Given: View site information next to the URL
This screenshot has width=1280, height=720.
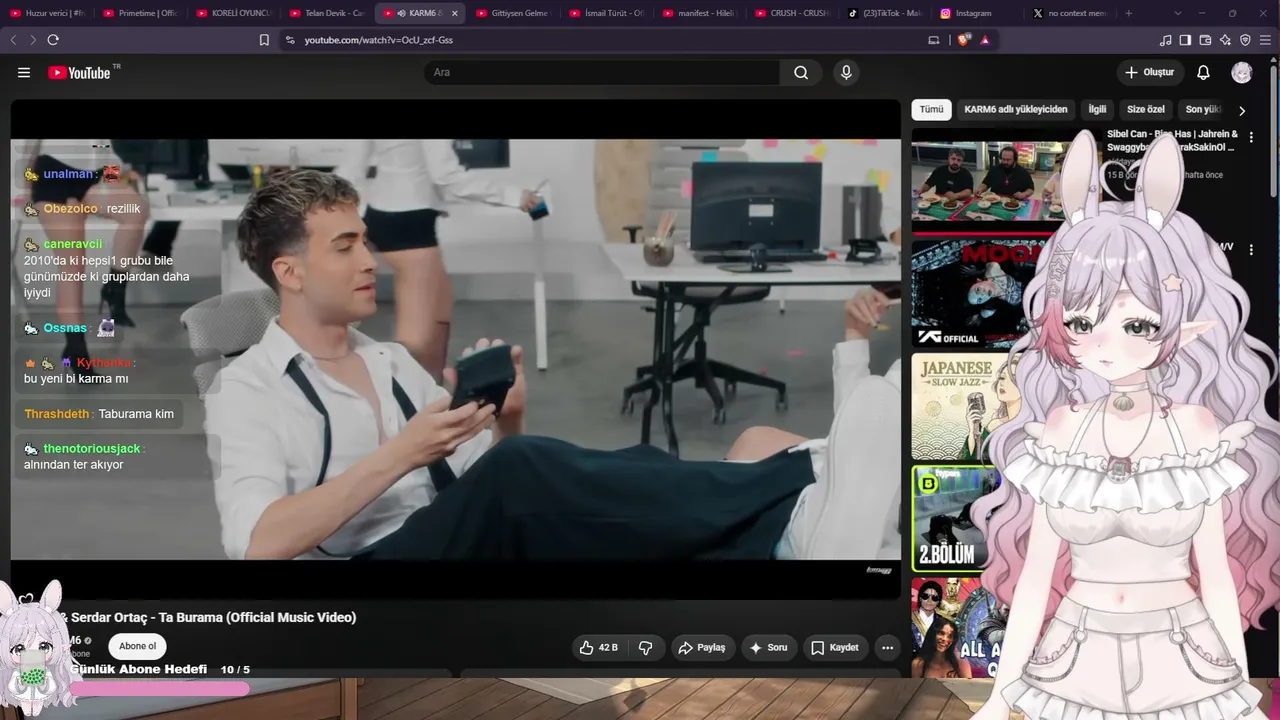Looking at the screenshot, I should click(290, 40).
